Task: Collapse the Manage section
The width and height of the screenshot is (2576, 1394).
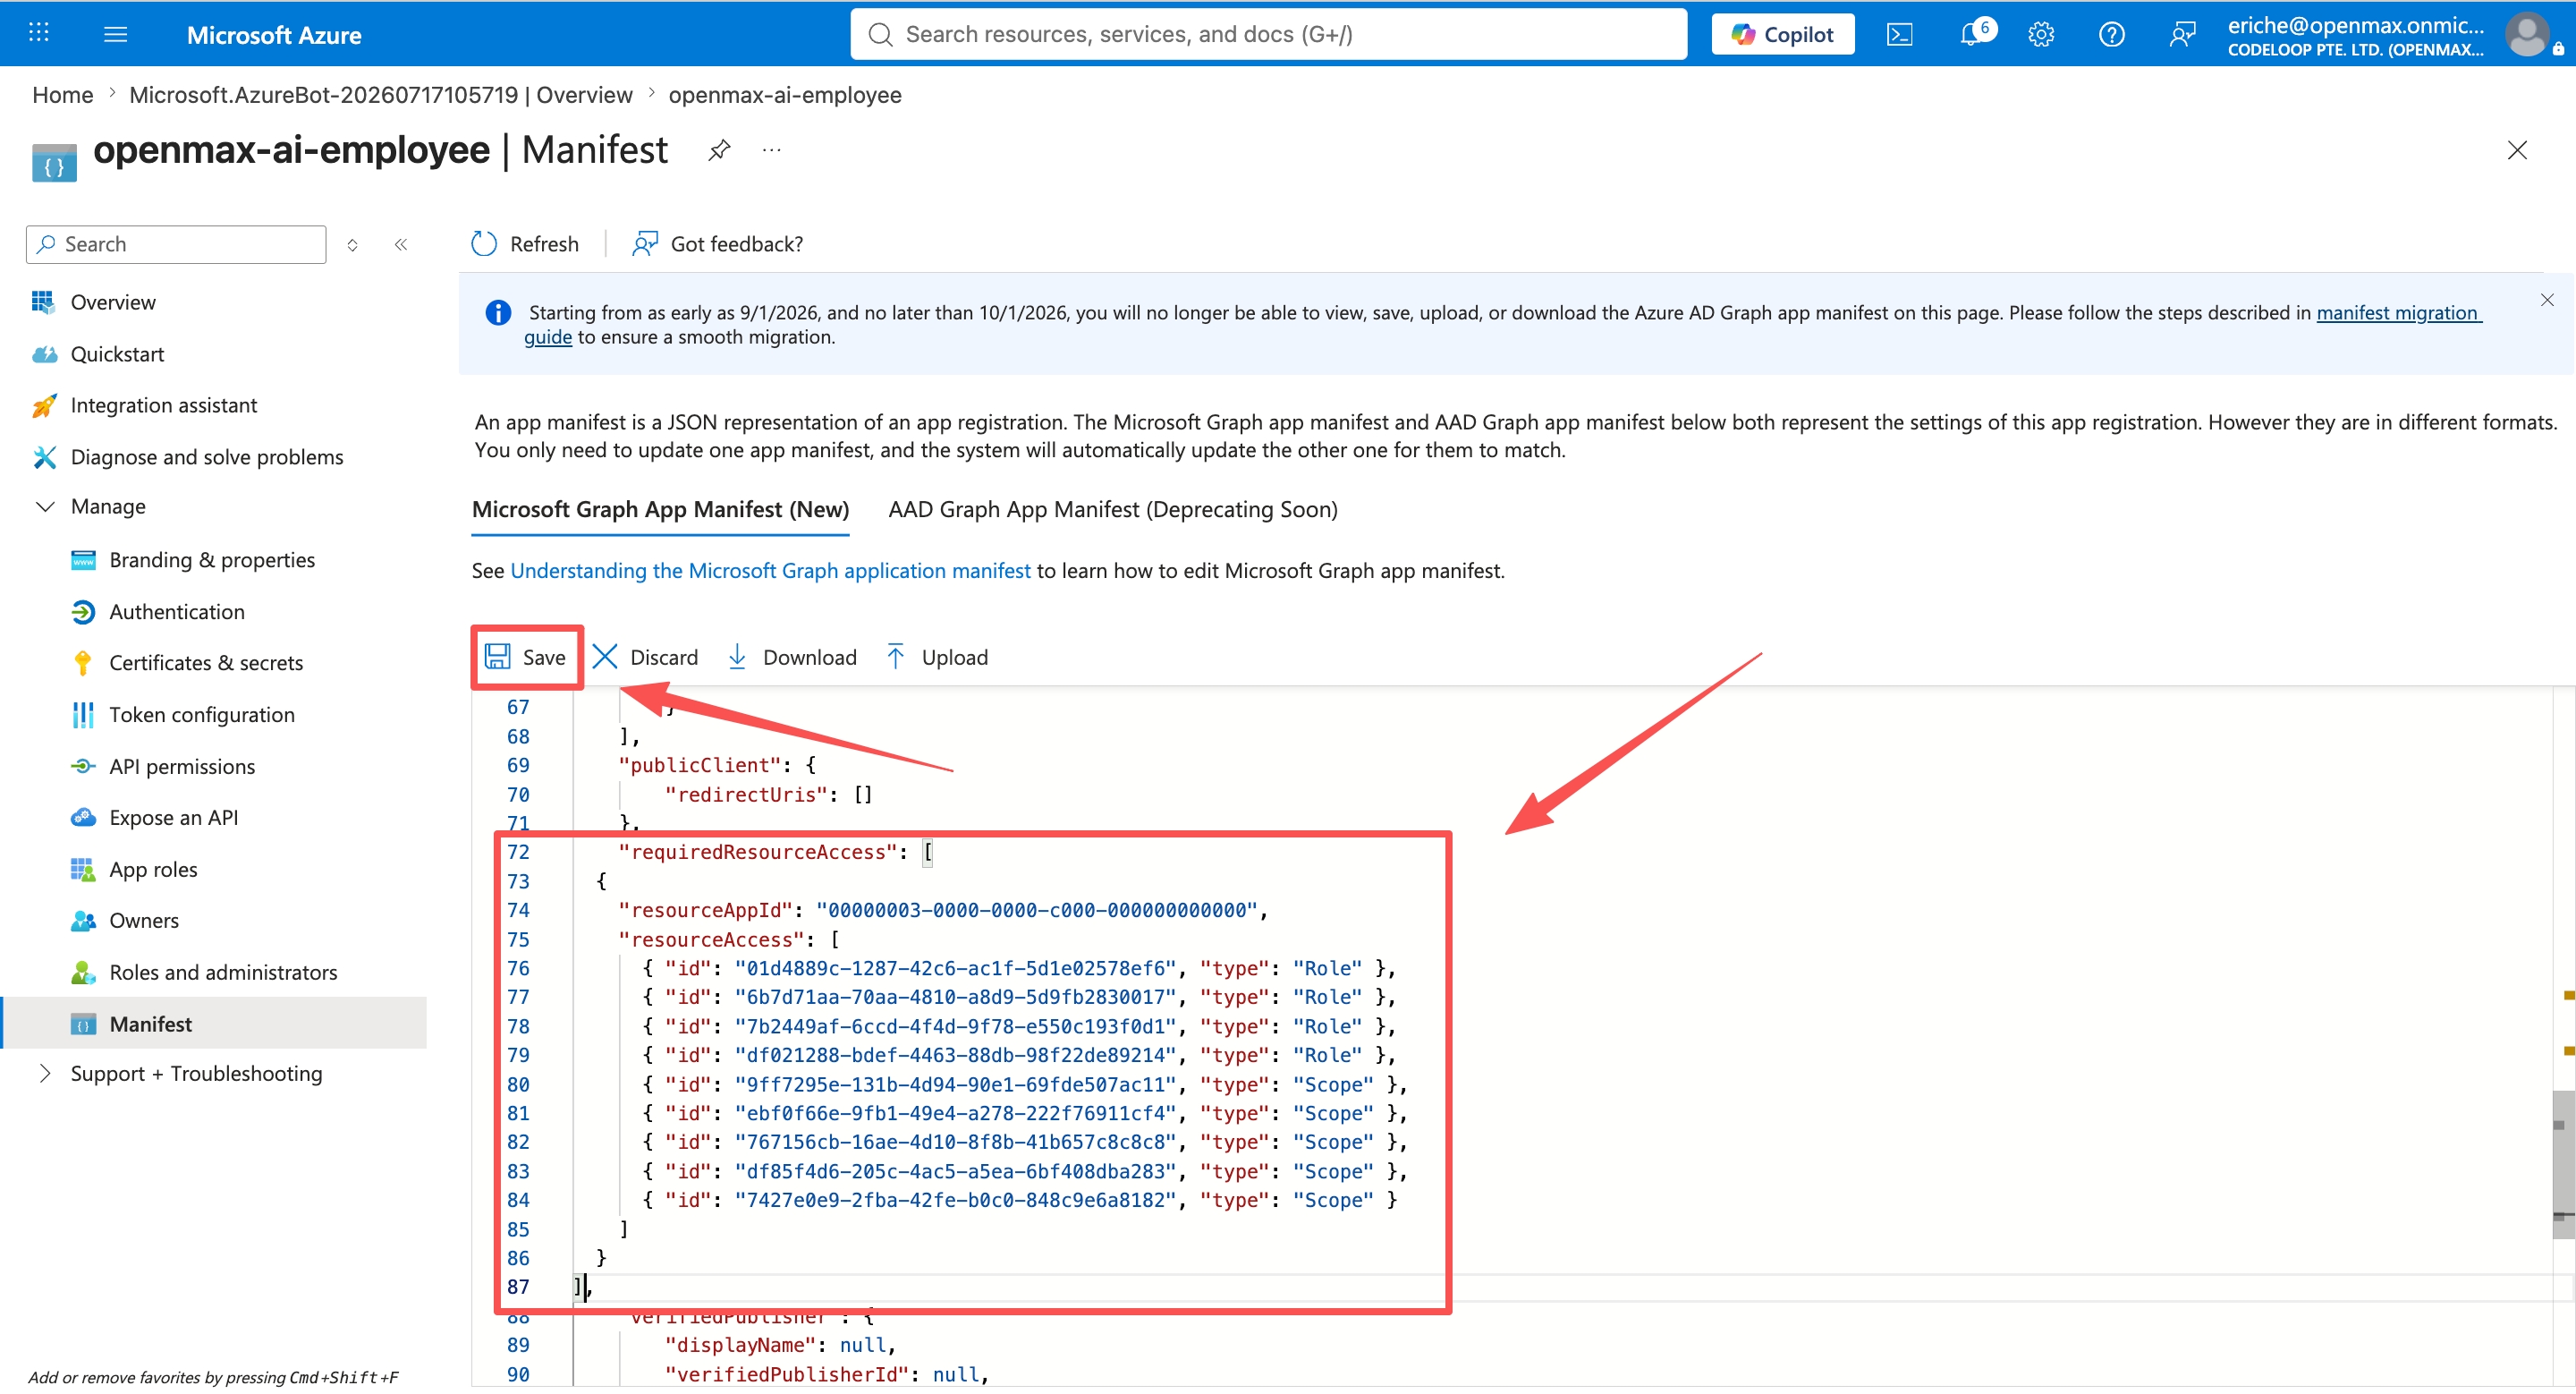Action: [x=45, y=507]
